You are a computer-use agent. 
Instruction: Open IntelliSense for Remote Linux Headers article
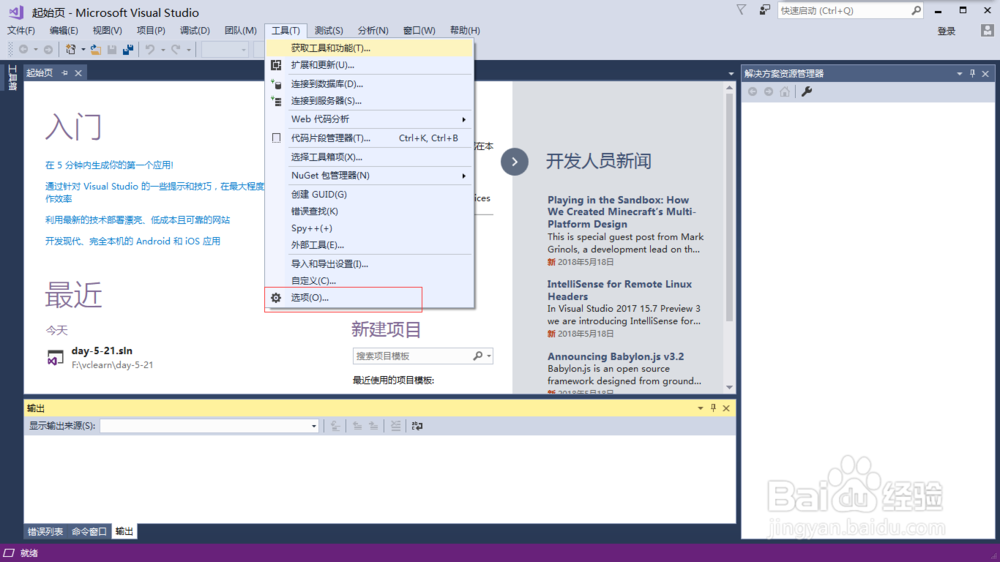[x=619, y=290]
